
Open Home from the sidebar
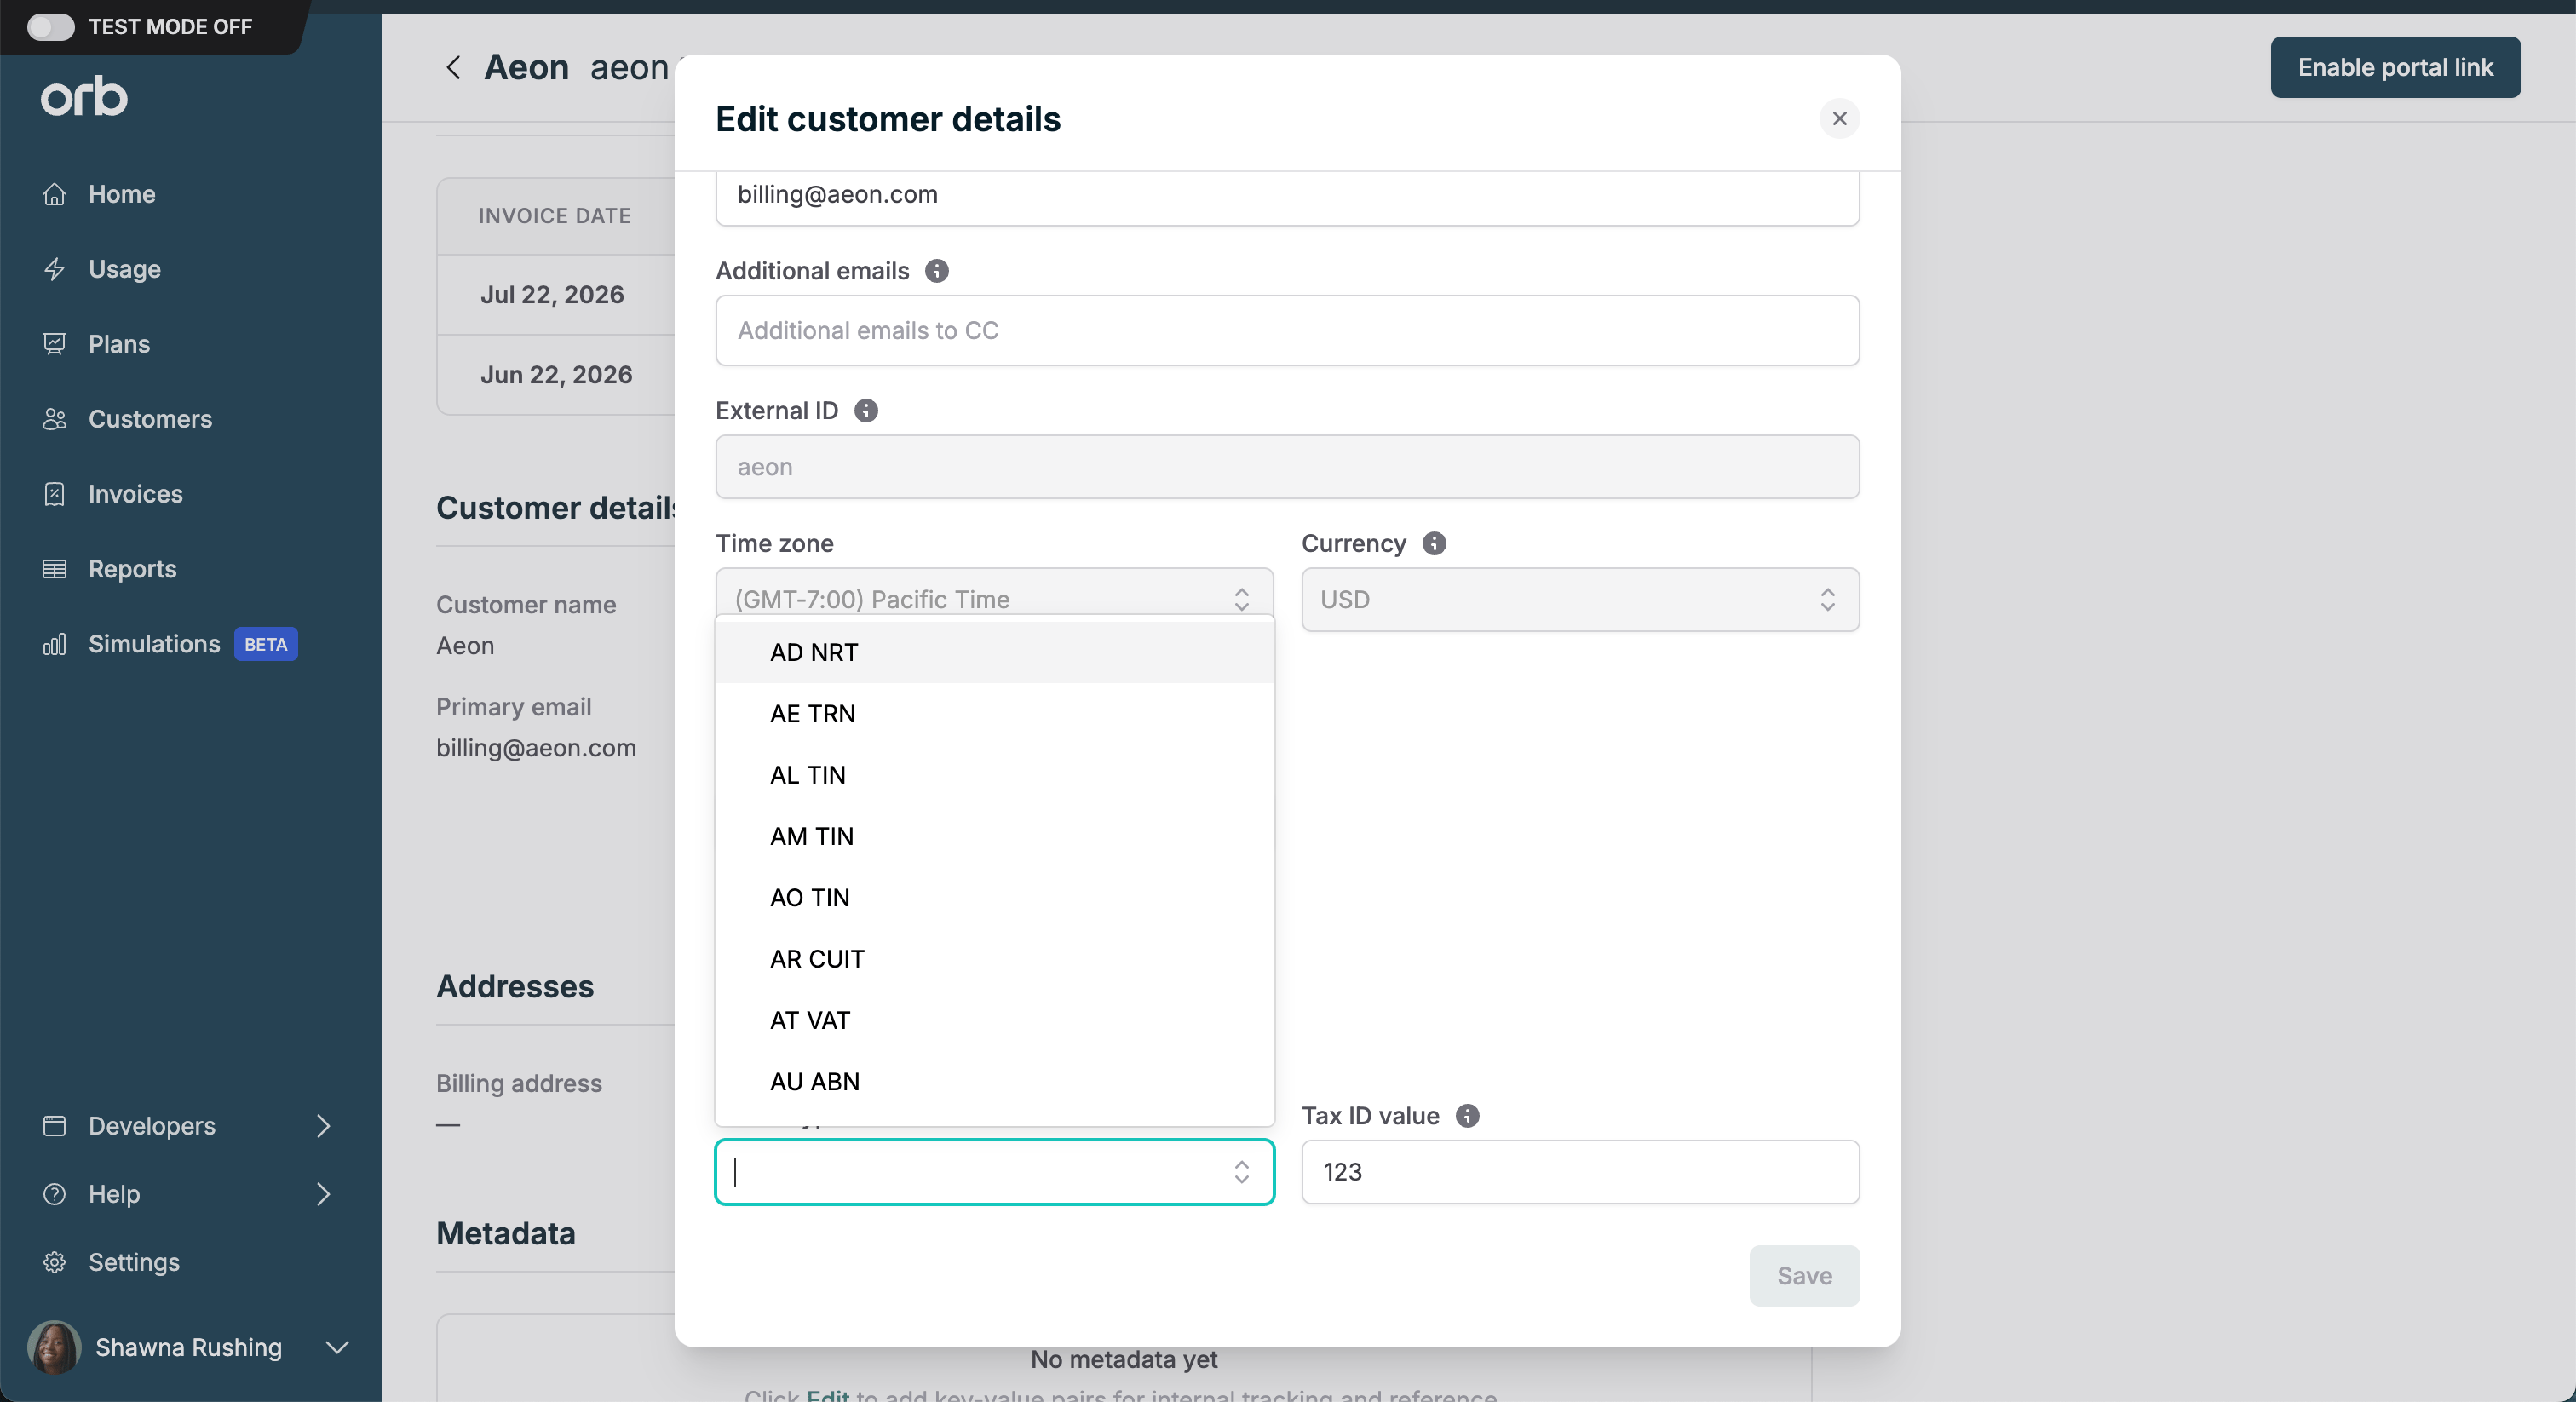pos(121,194)
